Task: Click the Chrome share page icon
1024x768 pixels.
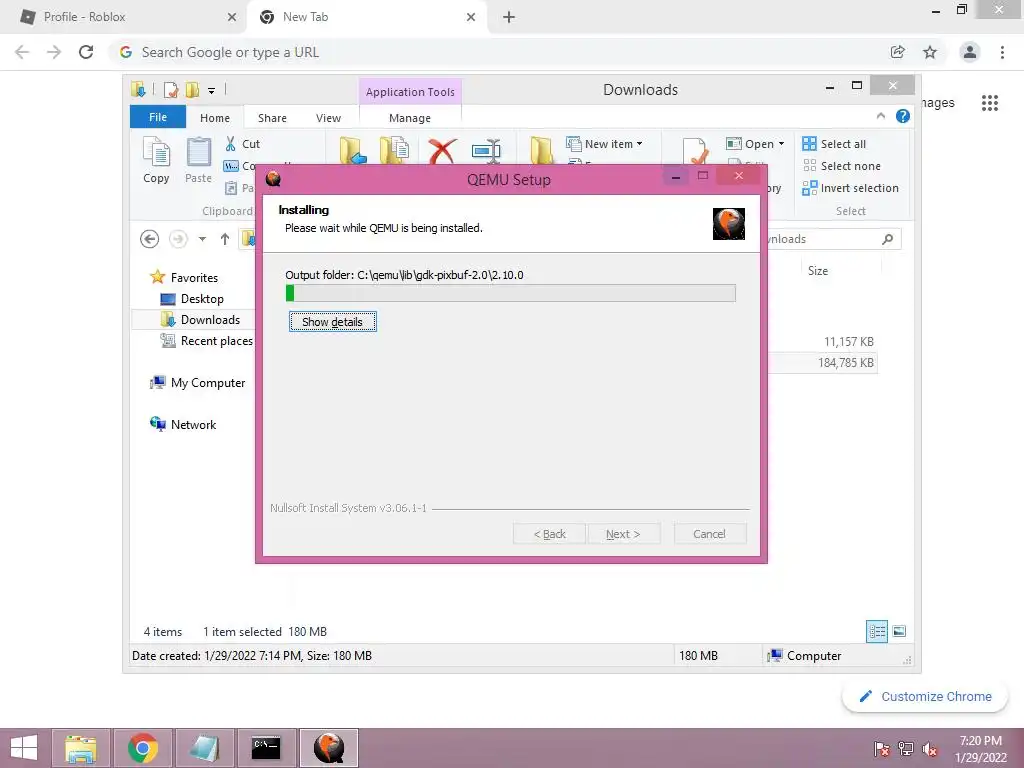Action: [898, 52]
